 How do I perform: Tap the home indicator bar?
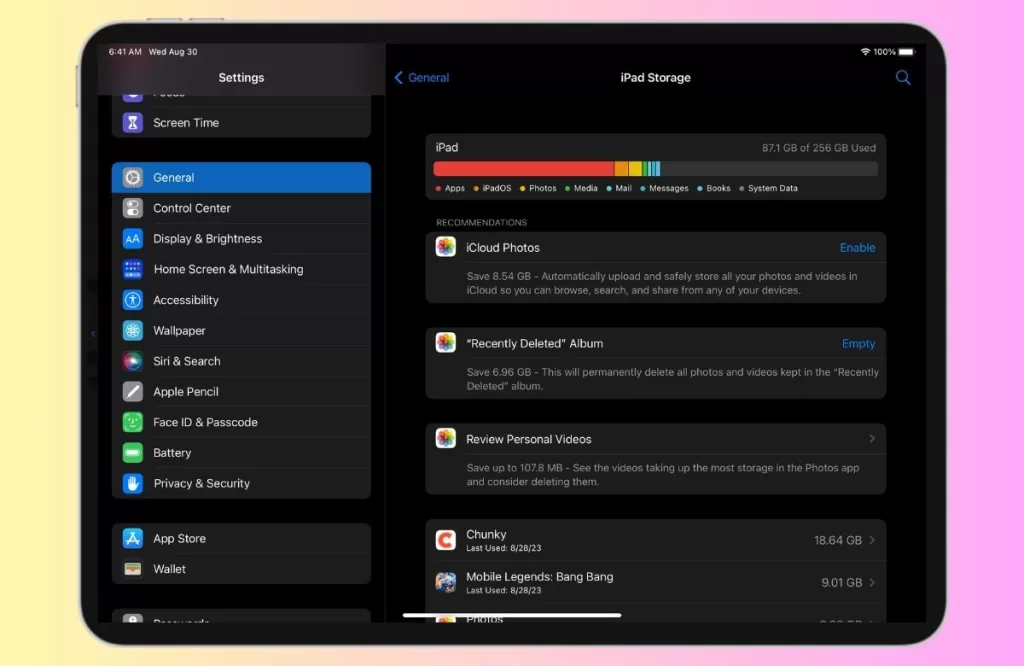[512, 615]
